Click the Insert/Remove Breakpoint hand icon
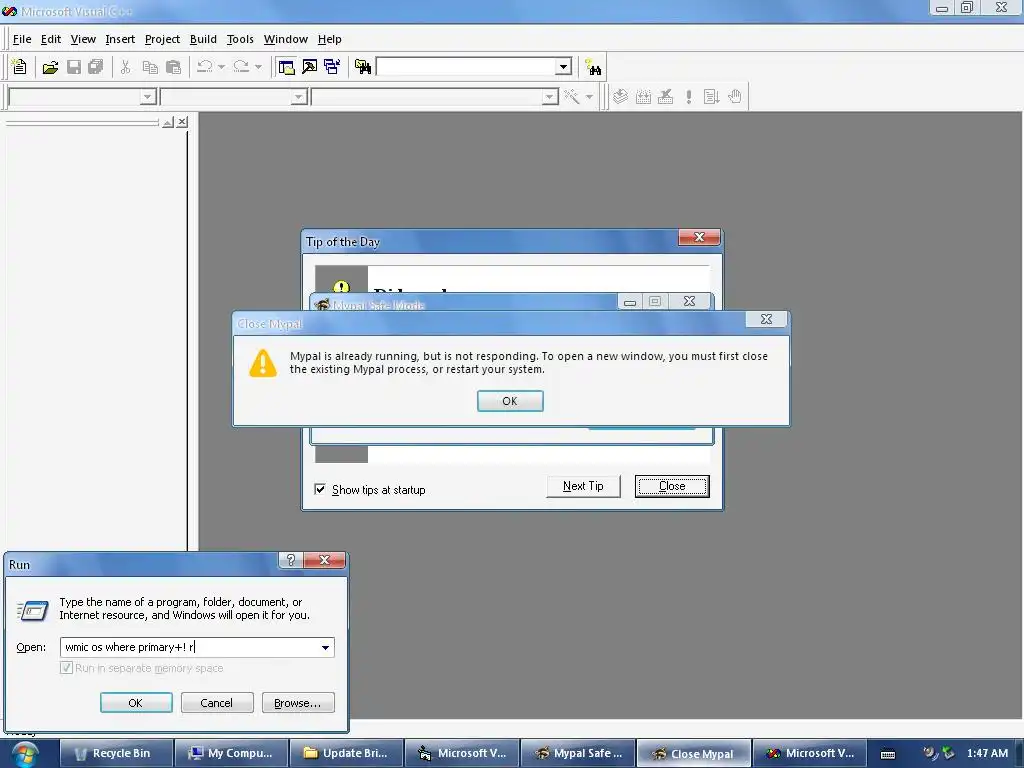Screen dimensions: 1024x768 tap(735, 97)
